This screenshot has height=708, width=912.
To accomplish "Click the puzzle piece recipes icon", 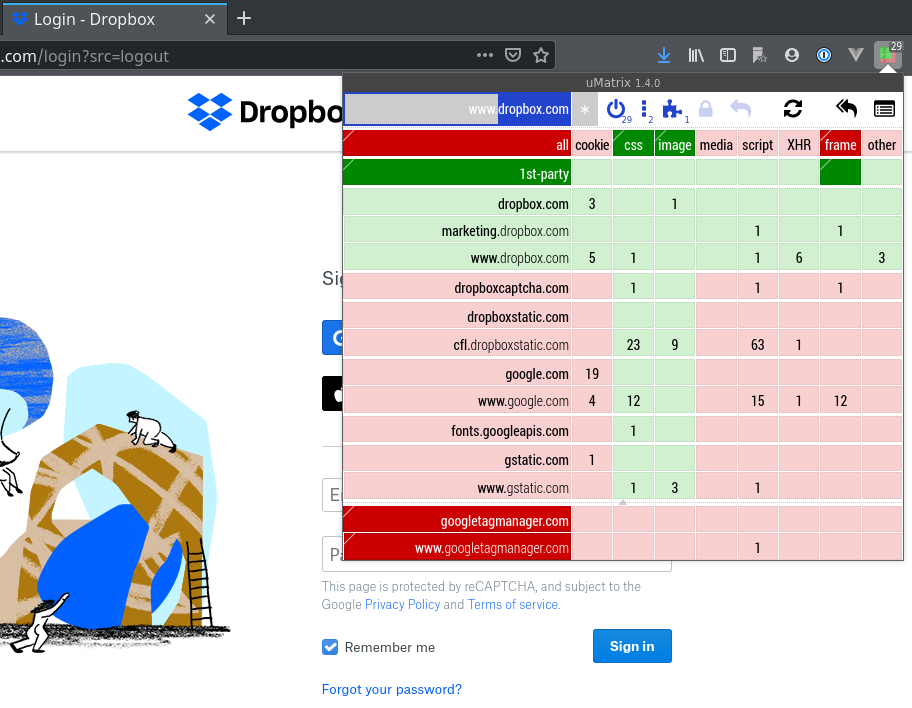I will click(x=672, y=109).
